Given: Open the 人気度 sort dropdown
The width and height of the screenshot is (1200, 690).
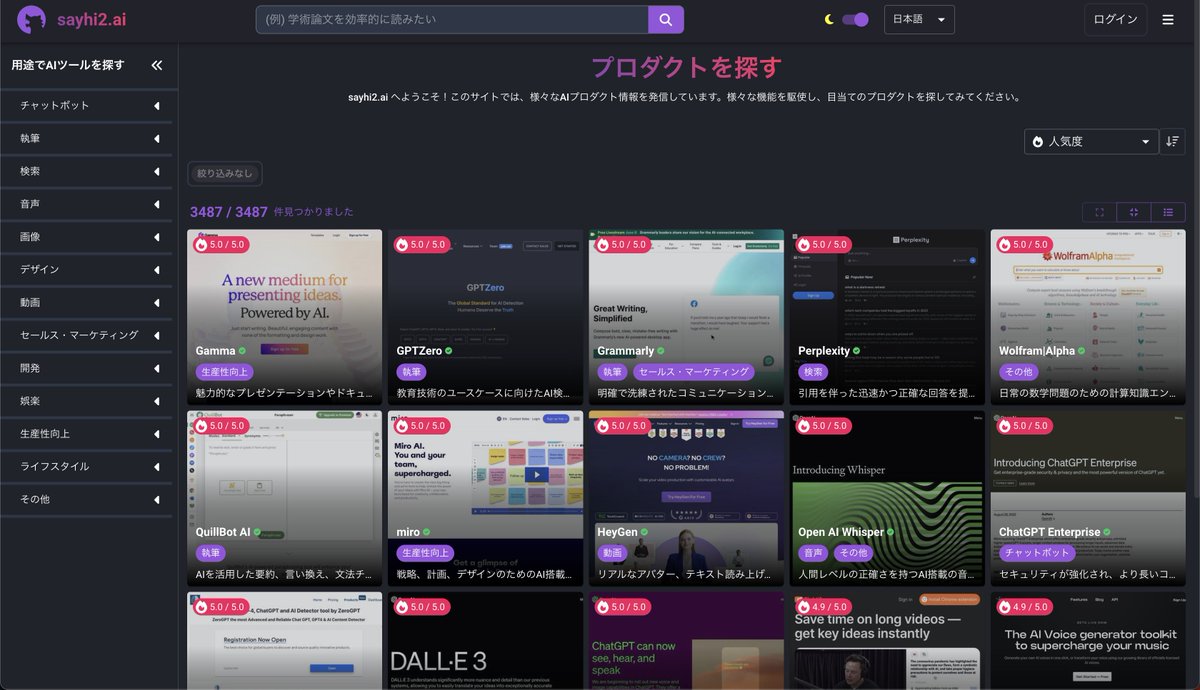Looking at the screenshot, I should point(1091,142).
